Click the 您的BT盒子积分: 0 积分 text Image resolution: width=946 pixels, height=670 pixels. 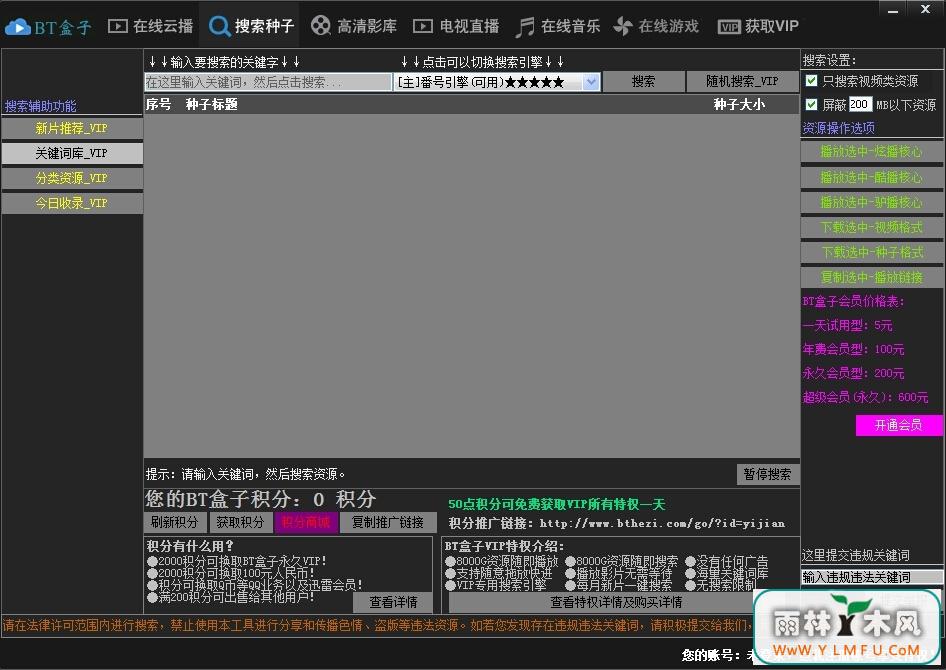point(261,499)
